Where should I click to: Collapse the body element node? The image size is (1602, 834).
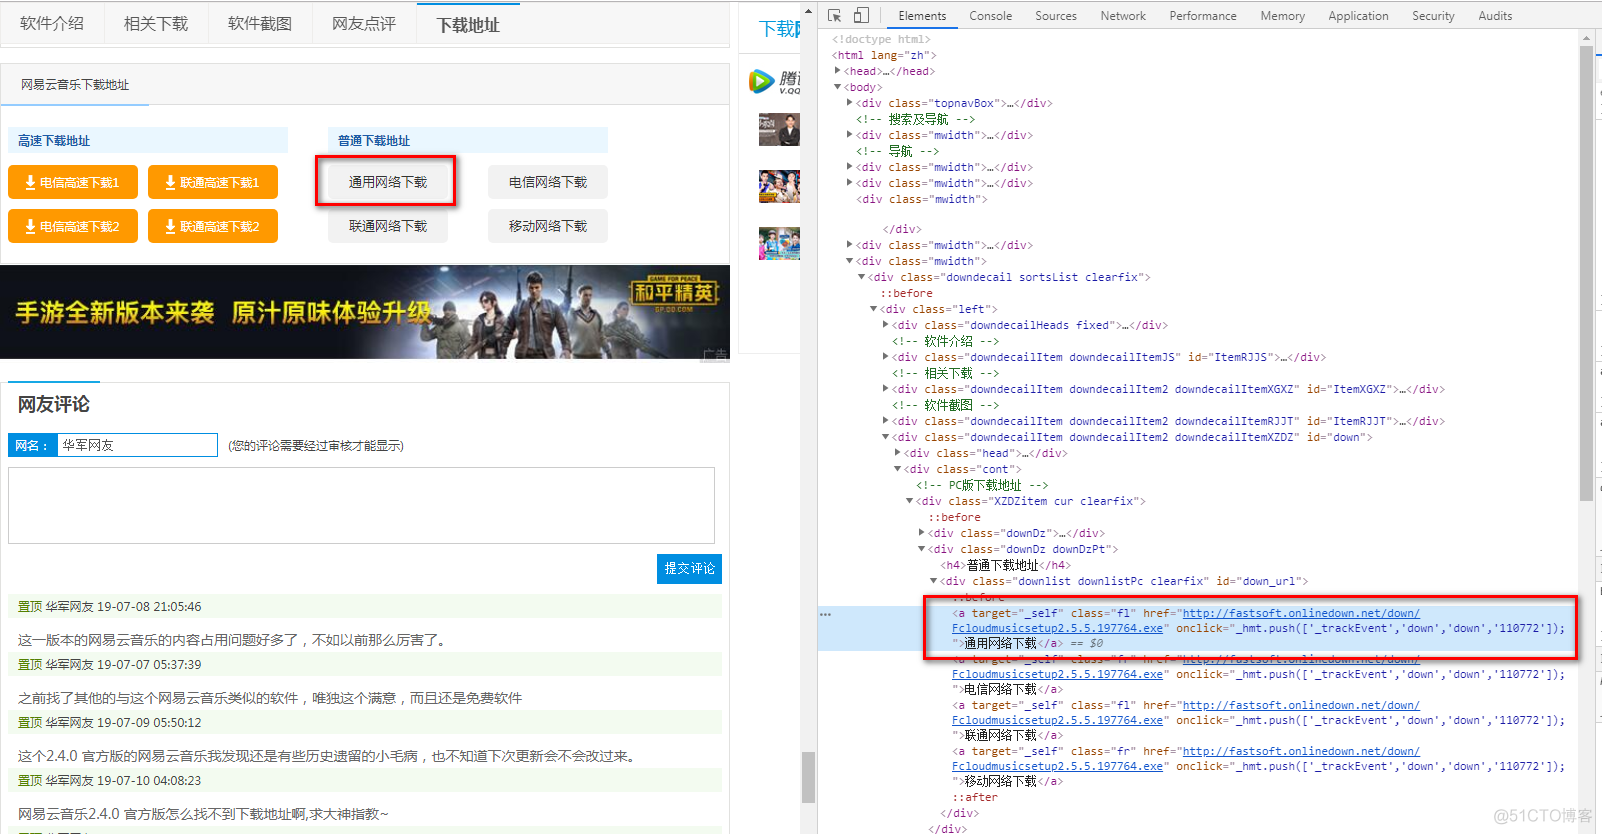838,87
